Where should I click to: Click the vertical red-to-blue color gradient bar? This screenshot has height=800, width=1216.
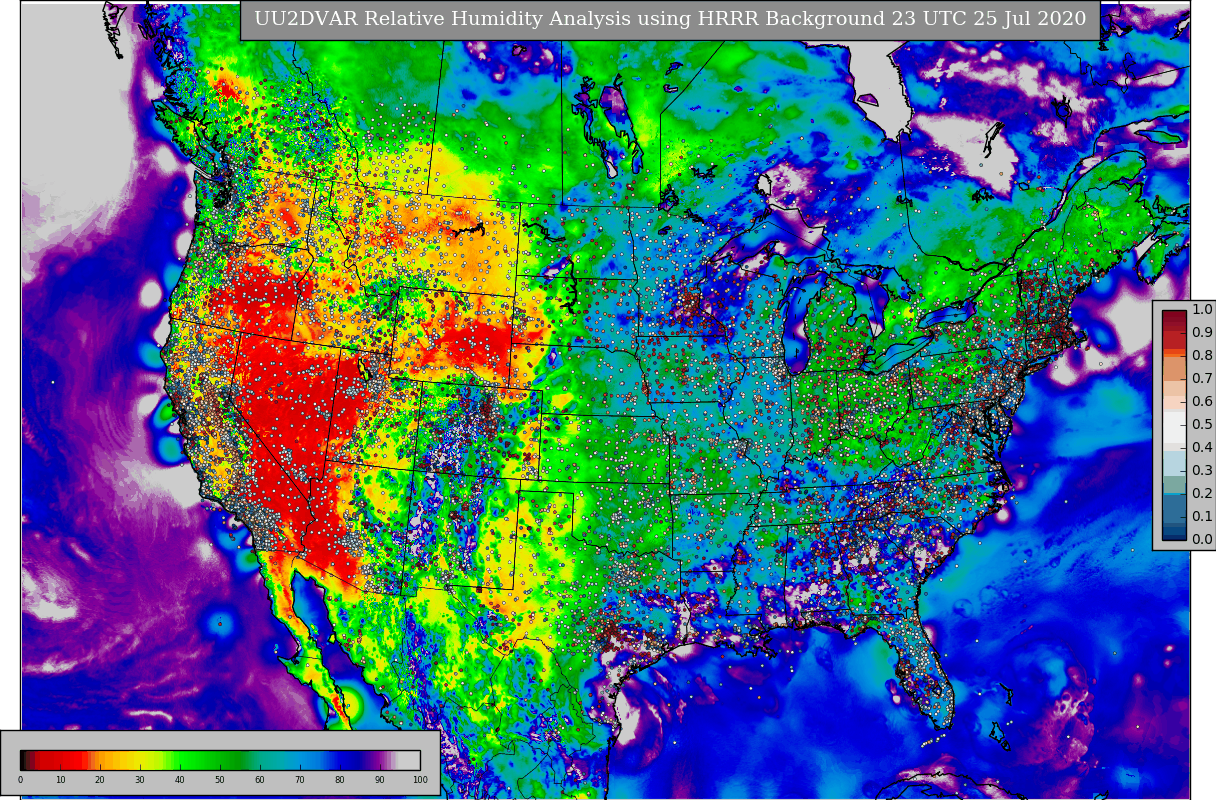1174,425
